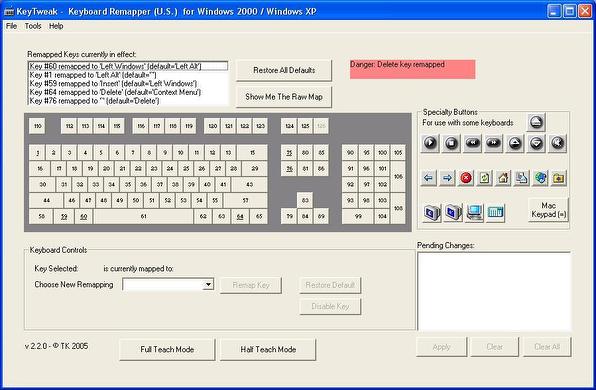Viewport: 596px width, 390px height.
Task: Select key 106 on the numeric keypad
Action: coord(398,176)
